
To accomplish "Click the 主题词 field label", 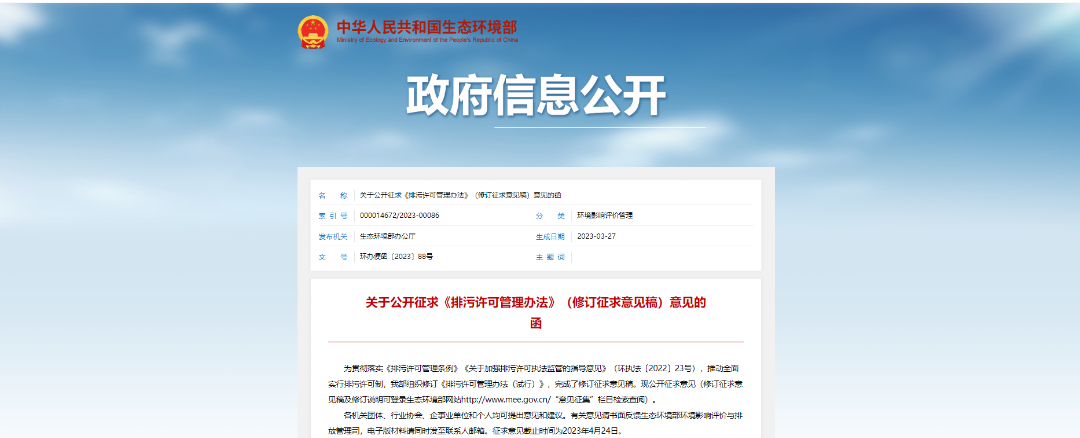I will 550,257.
